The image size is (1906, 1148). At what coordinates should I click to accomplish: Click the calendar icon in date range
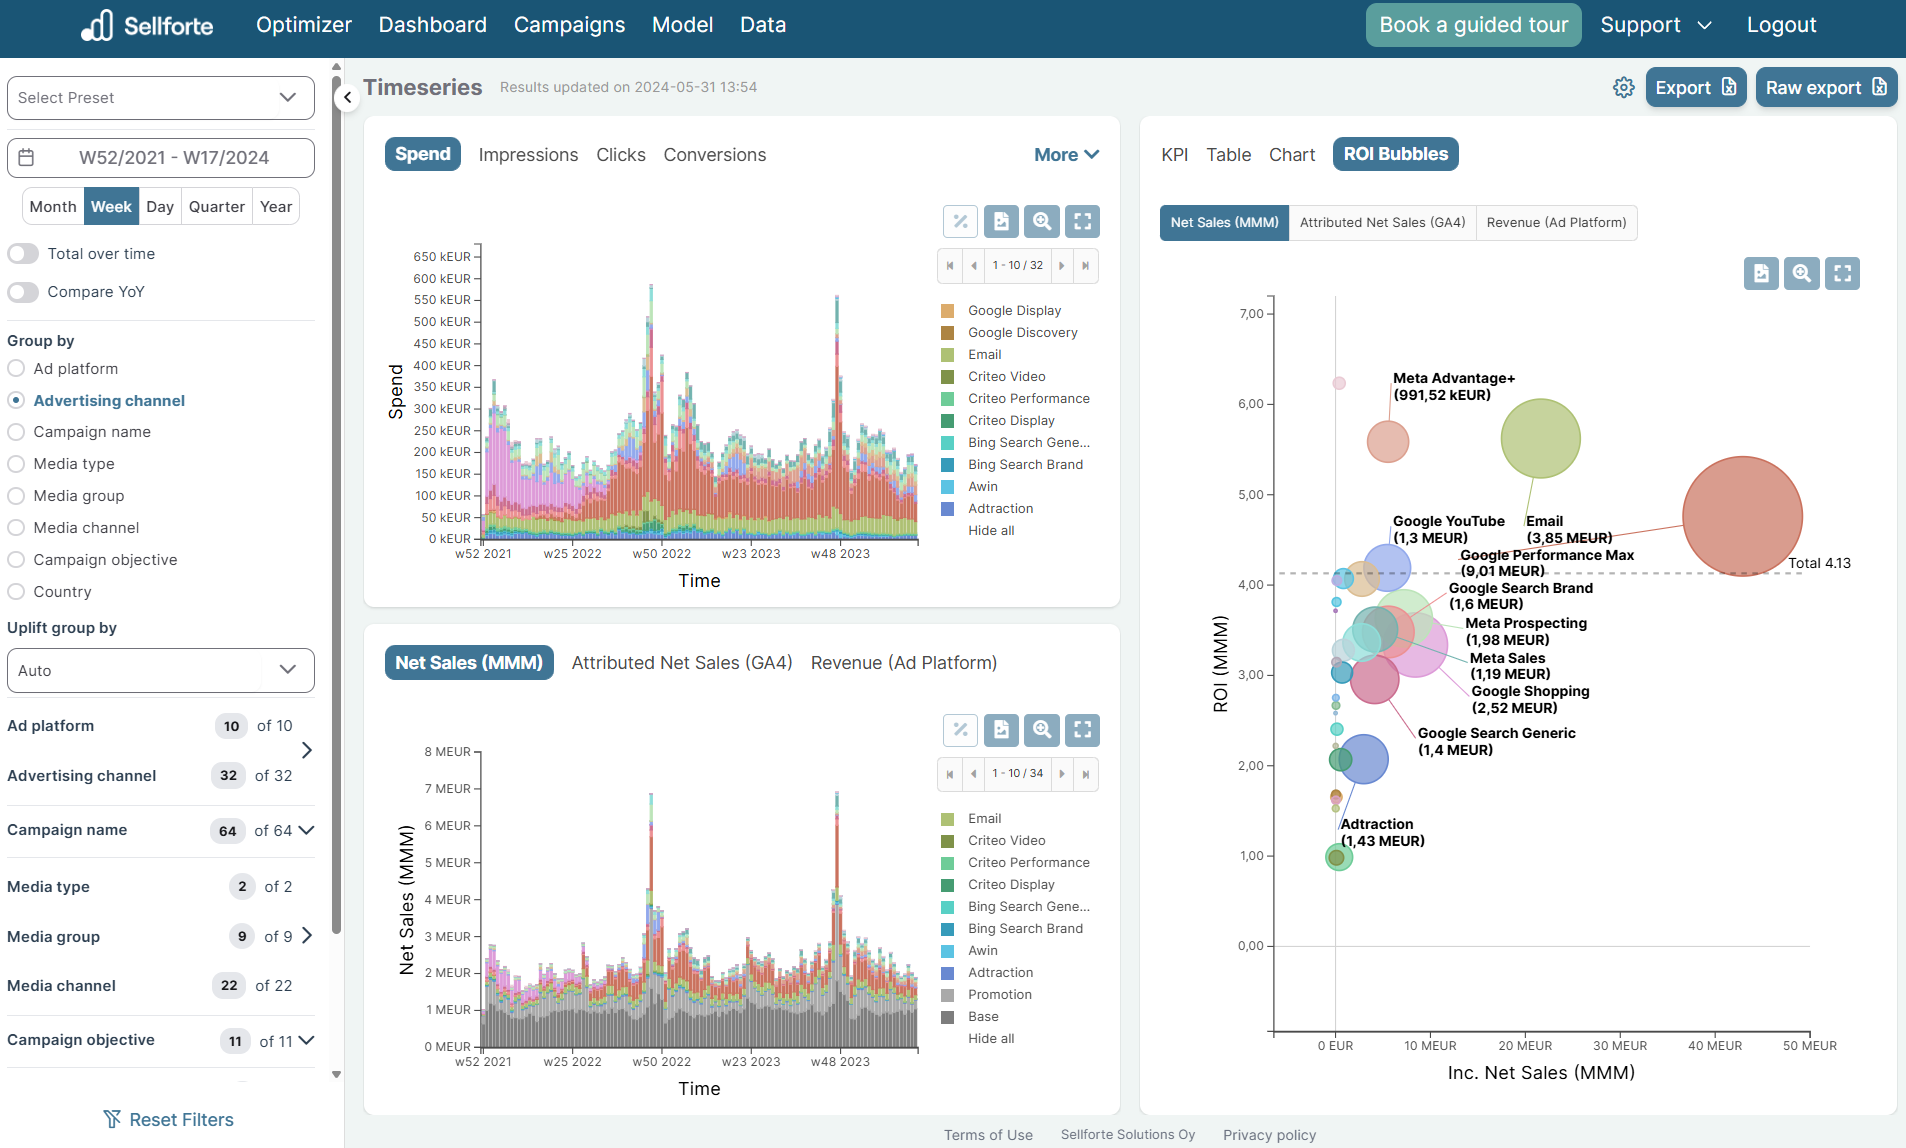pyautogui.click(x=27, y=157)
